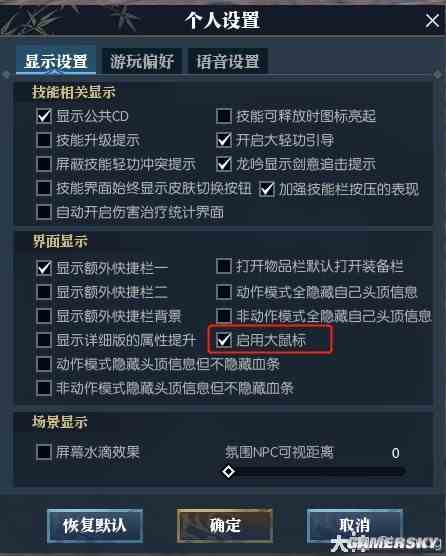Switch to 游玩偏好 tab
The image size is (446, 556).
[142, 61]
